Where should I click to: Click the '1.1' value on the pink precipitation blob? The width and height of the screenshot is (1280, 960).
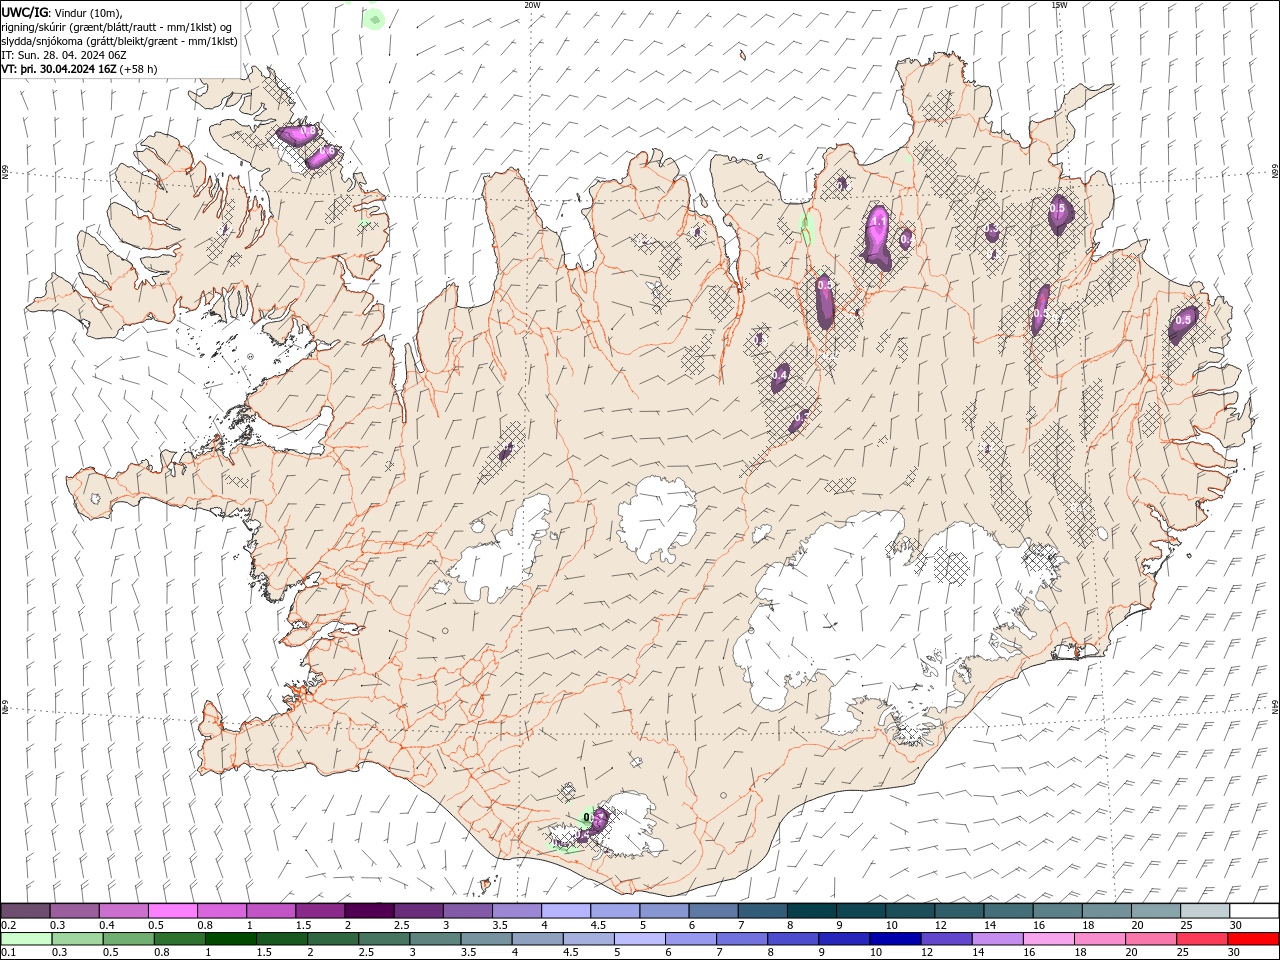click(x=878, y=220)
